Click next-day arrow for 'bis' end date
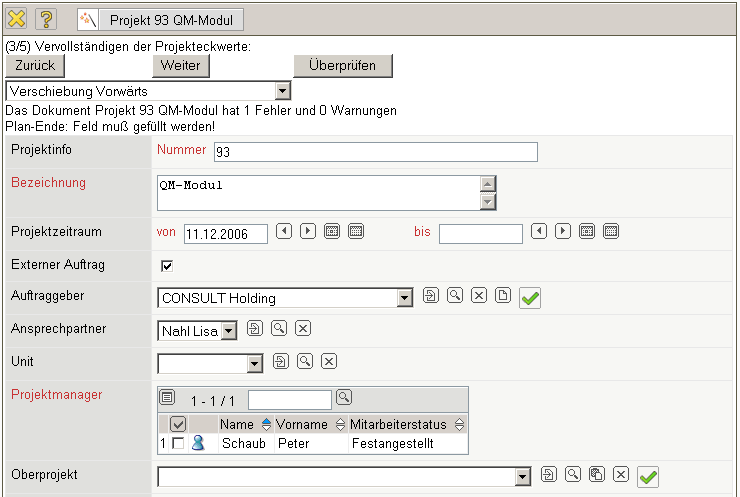 click(x=563, y=231)
